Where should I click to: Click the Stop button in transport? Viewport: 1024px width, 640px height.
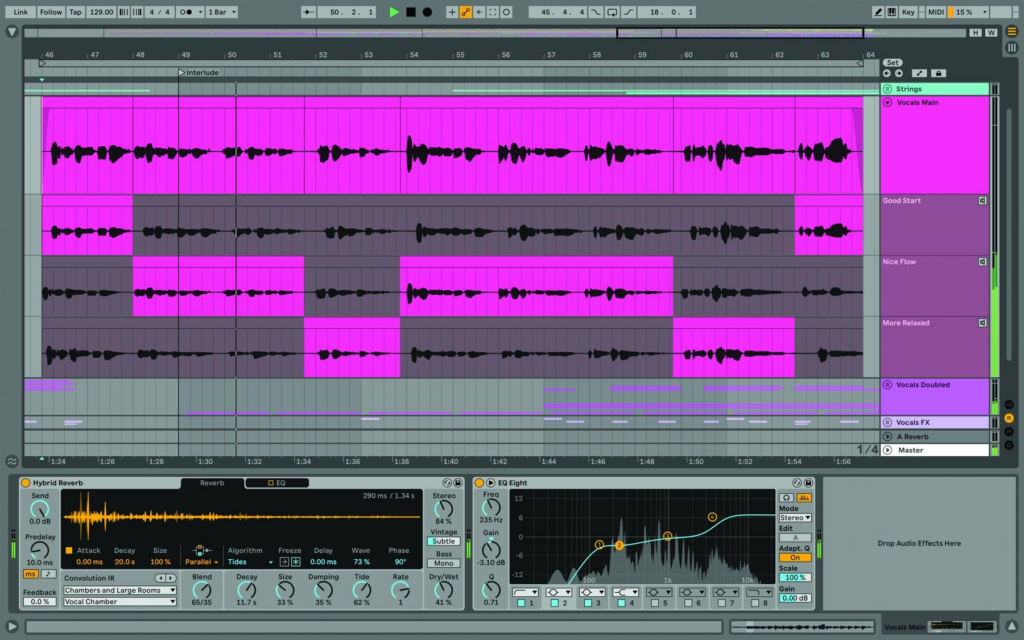coord(410,12)
